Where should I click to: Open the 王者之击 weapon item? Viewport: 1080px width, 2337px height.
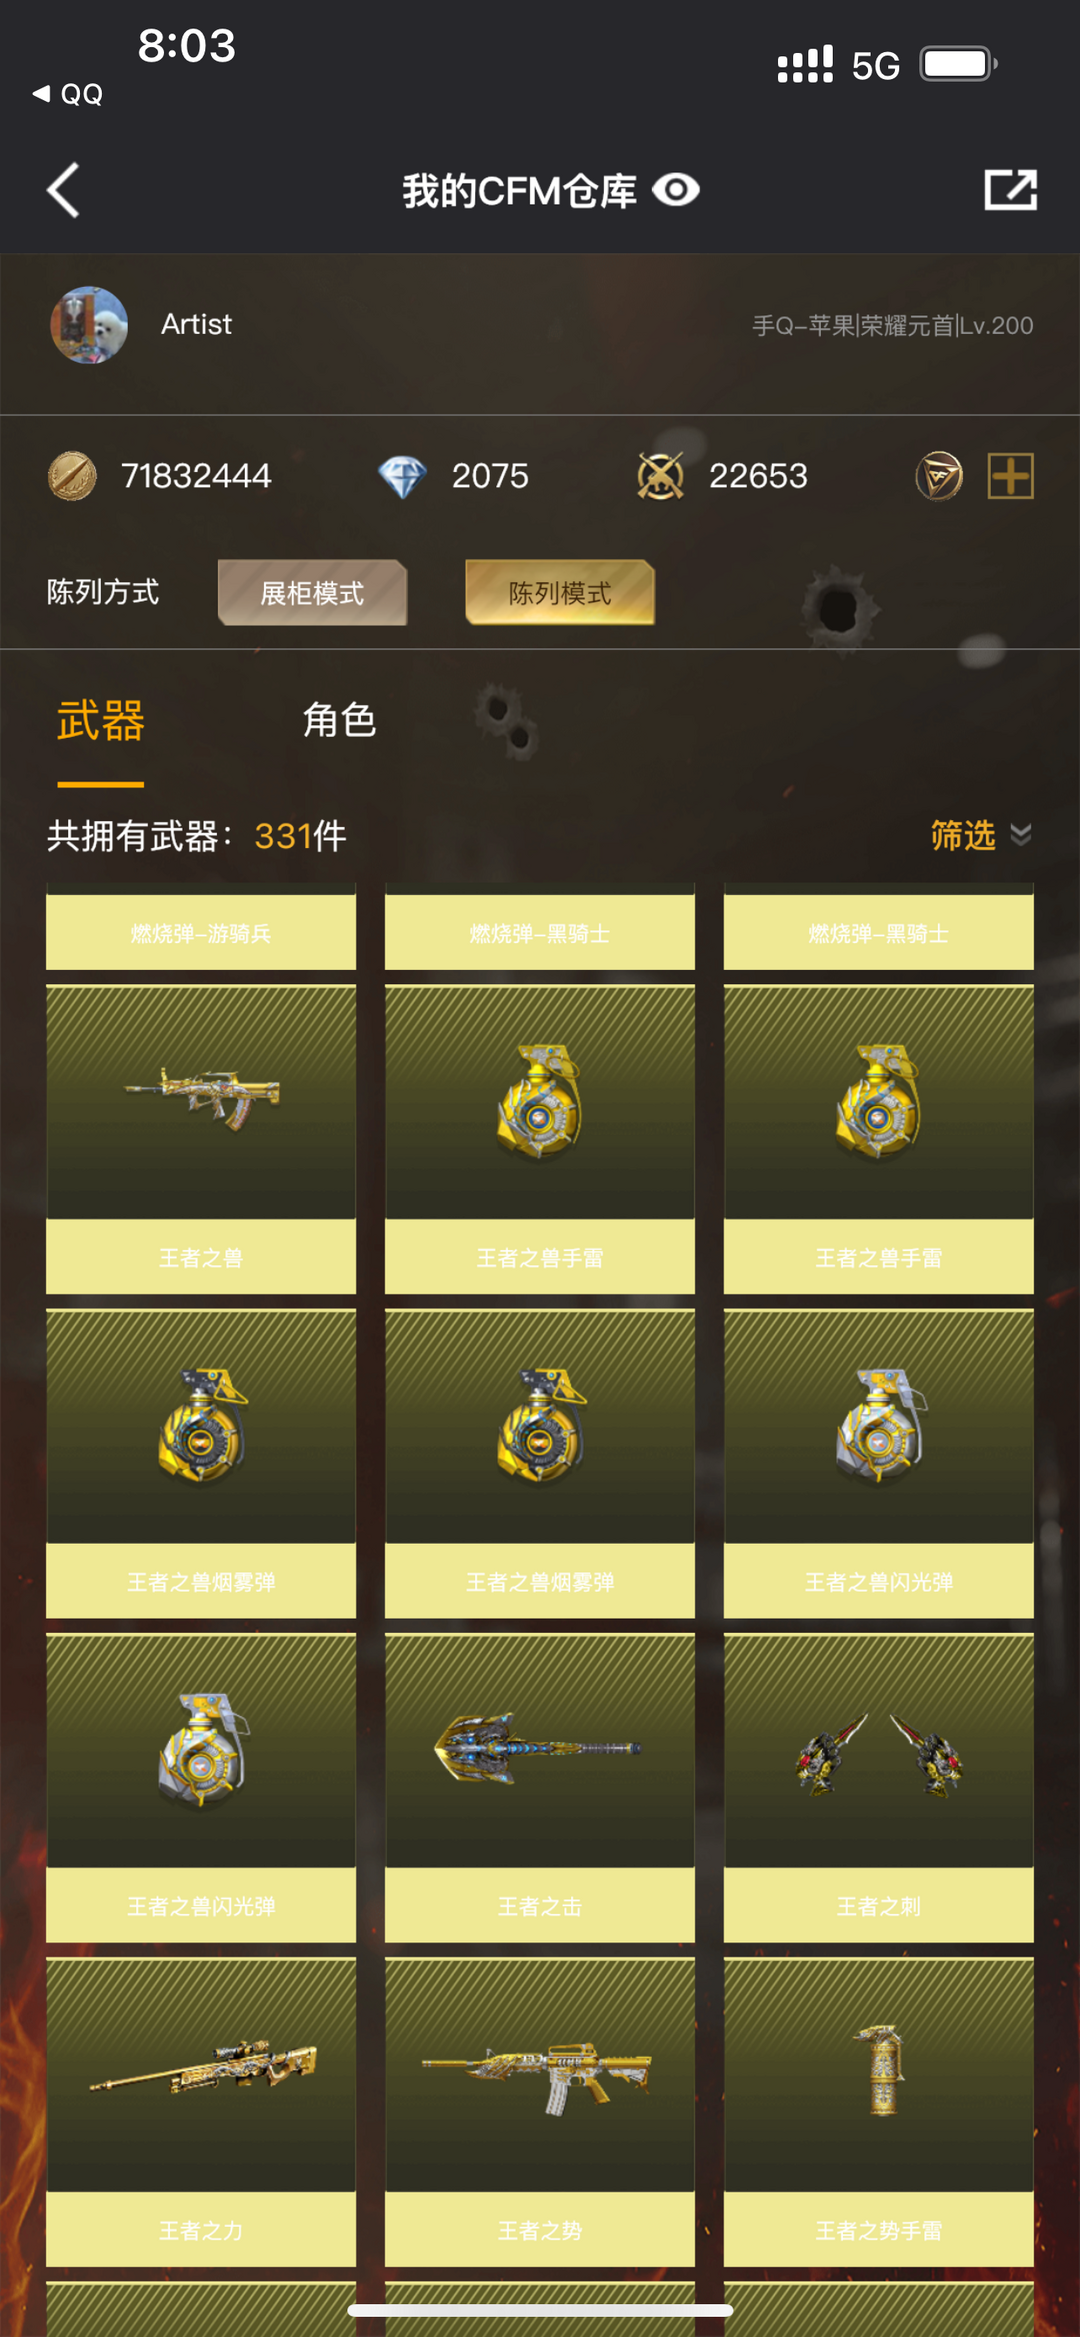[540, 1788]
